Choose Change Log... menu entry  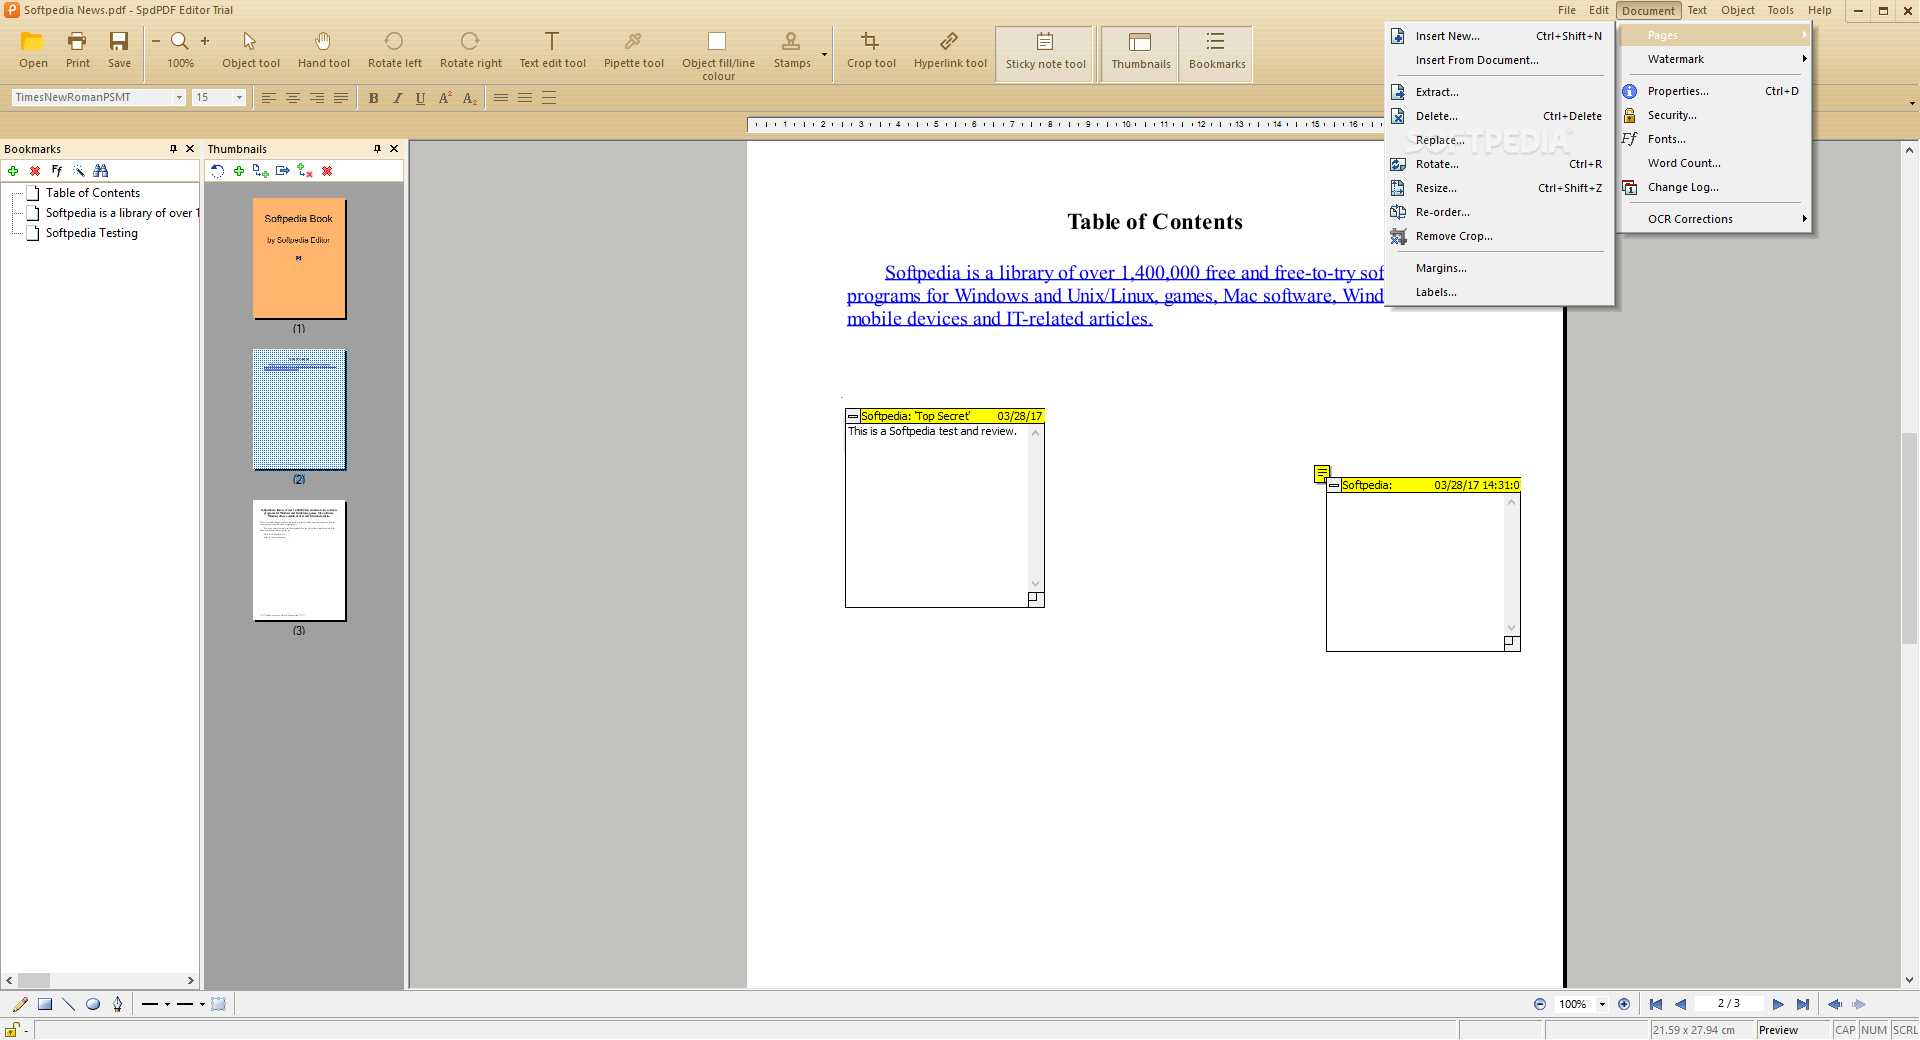(1715, 187)
